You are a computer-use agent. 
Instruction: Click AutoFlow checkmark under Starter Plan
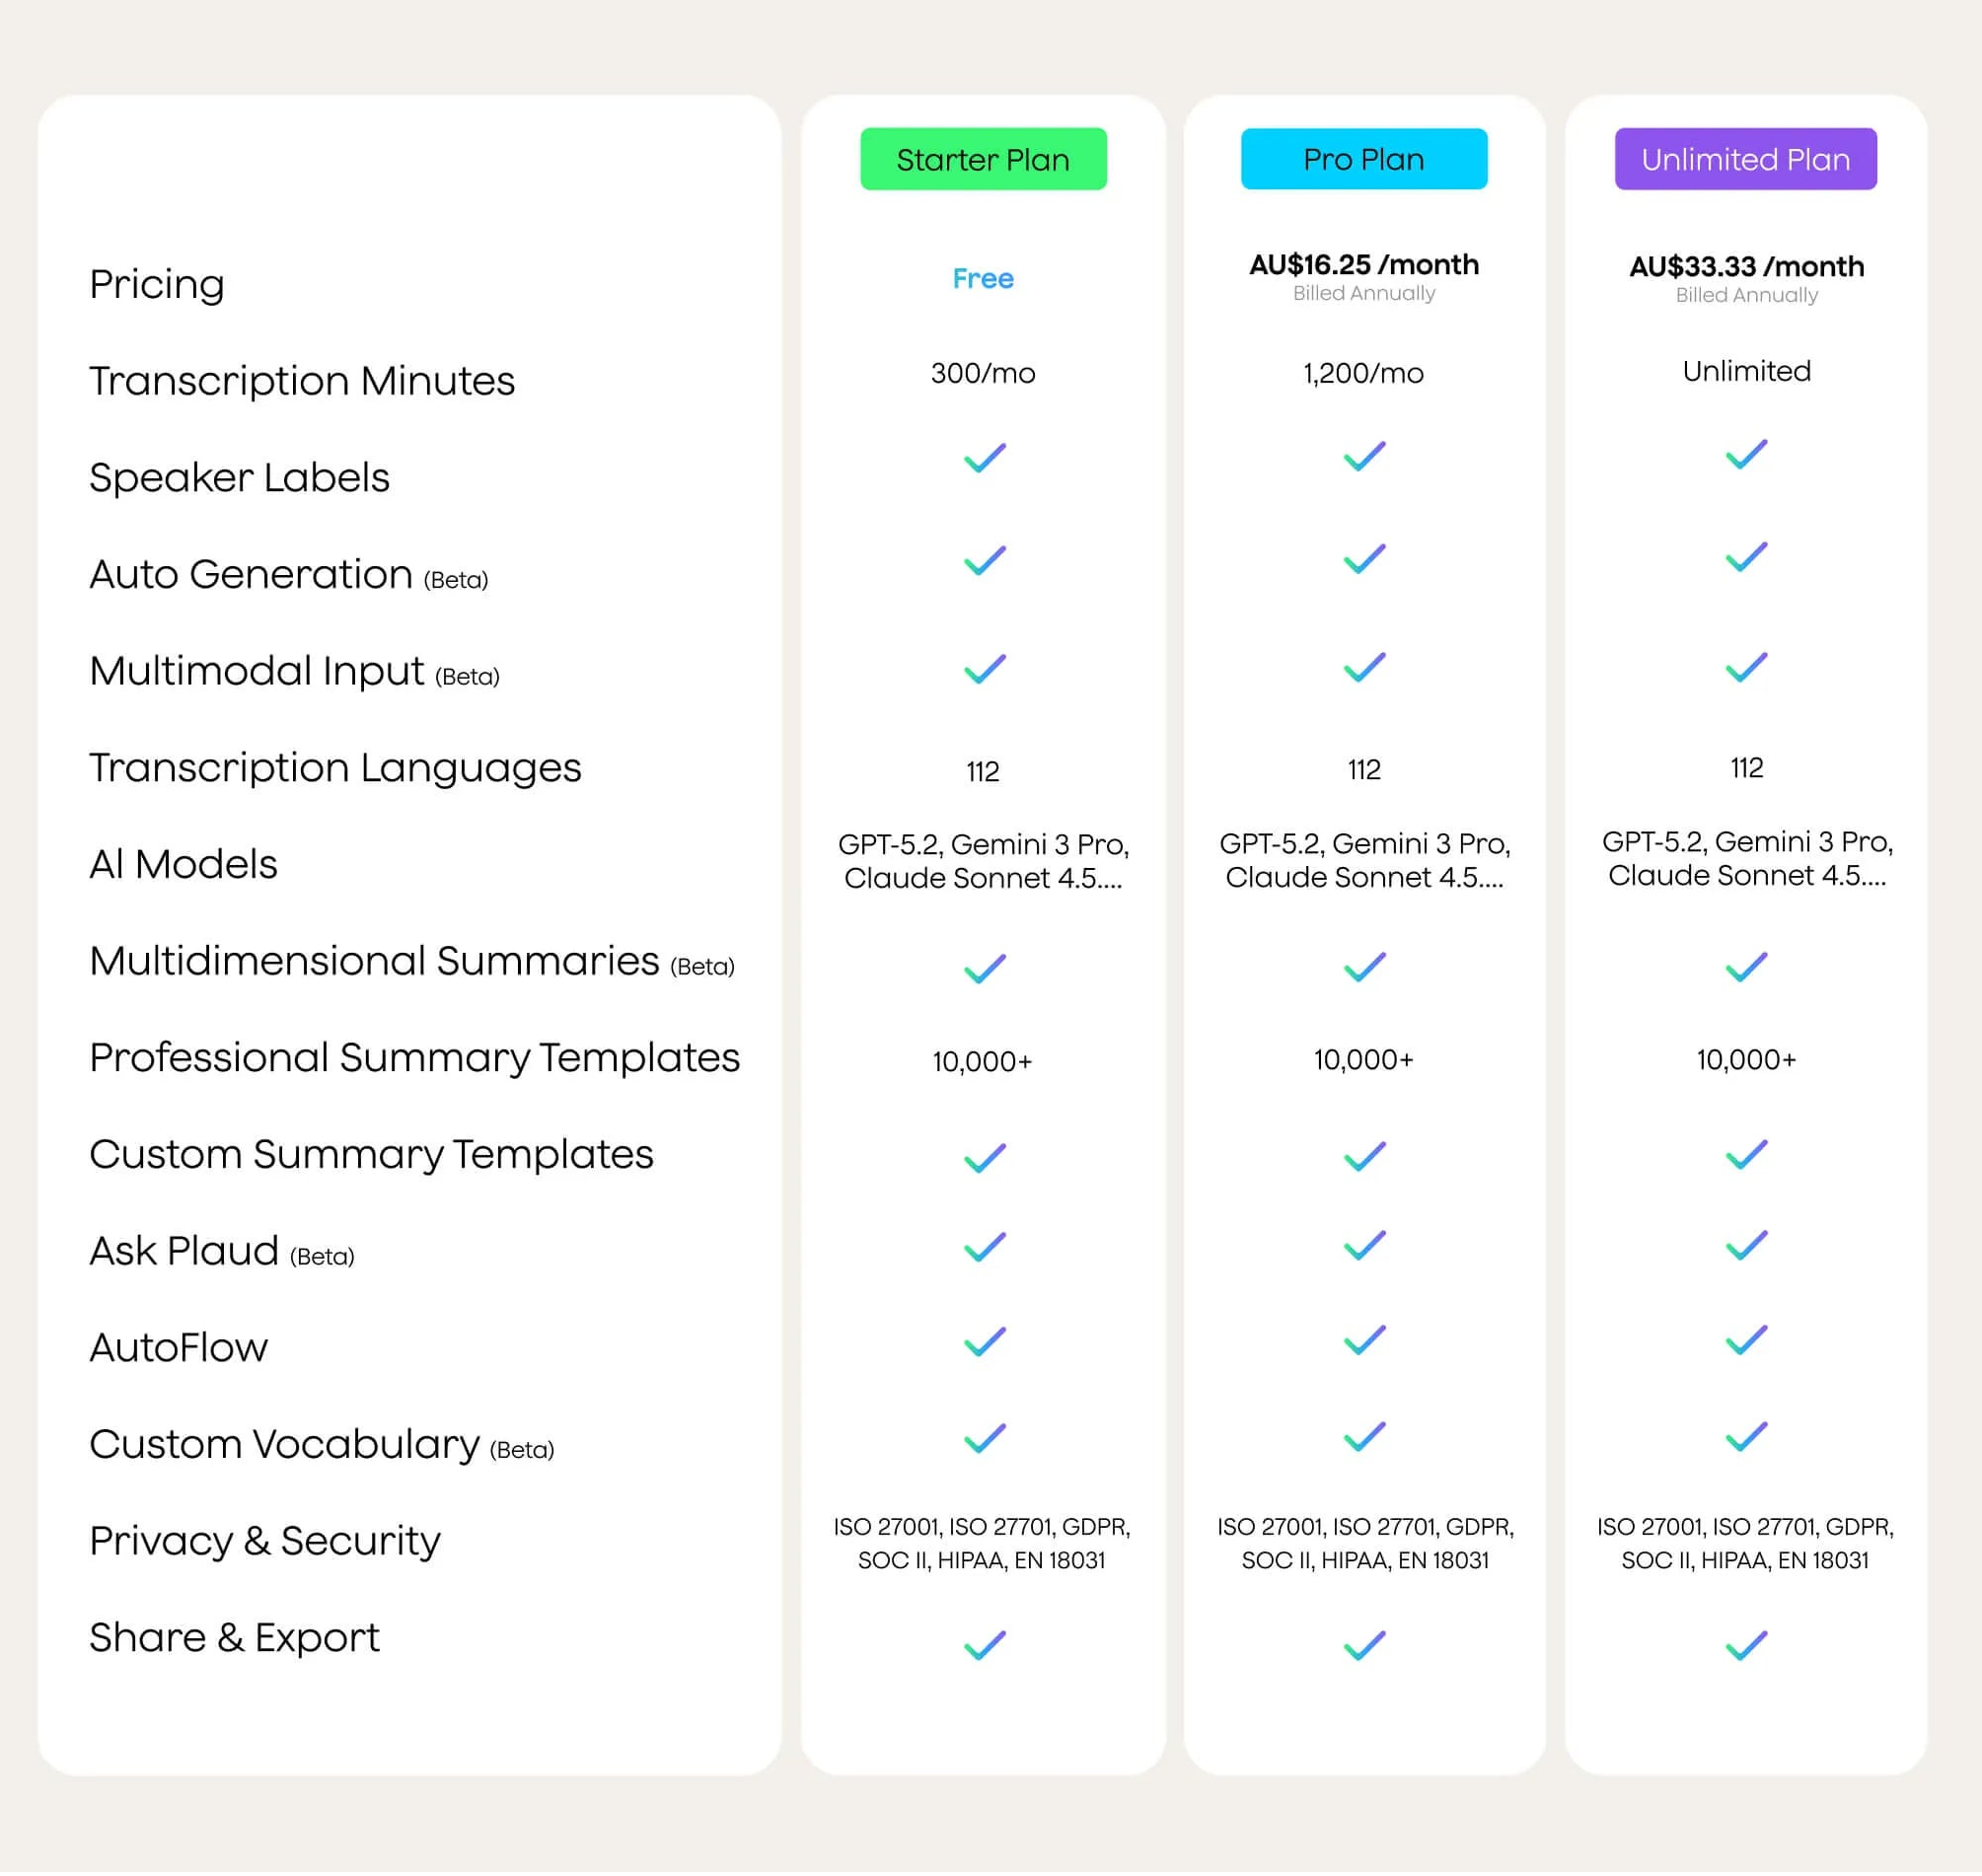pos(984,1341)
